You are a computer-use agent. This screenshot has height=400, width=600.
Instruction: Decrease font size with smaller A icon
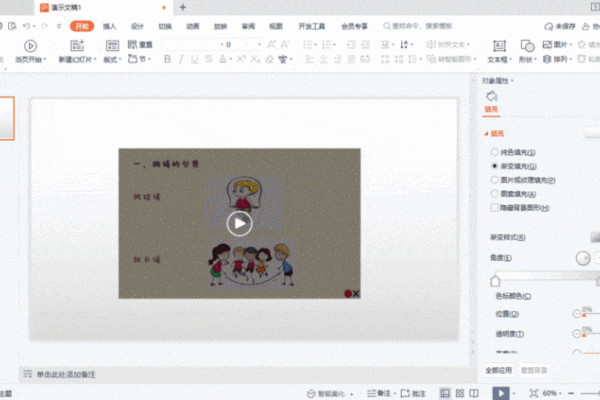[285, 45]
